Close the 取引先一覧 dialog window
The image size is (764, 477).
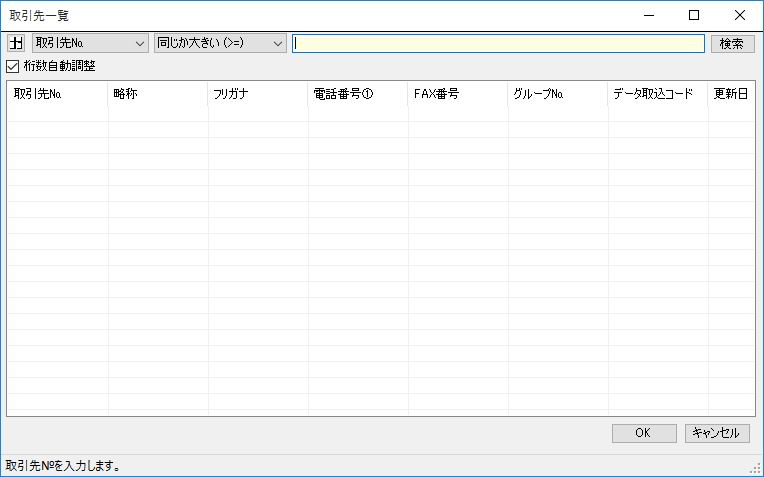coord(739,15)
